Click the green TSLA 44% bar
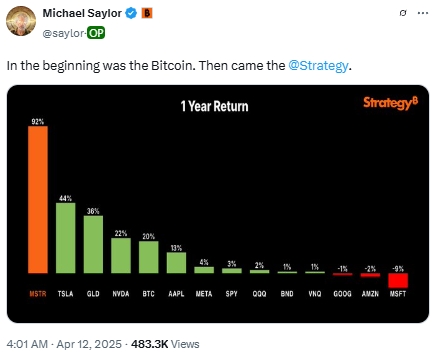The width and height of the screenshot is (437, 360). click(x=65, y=238)
